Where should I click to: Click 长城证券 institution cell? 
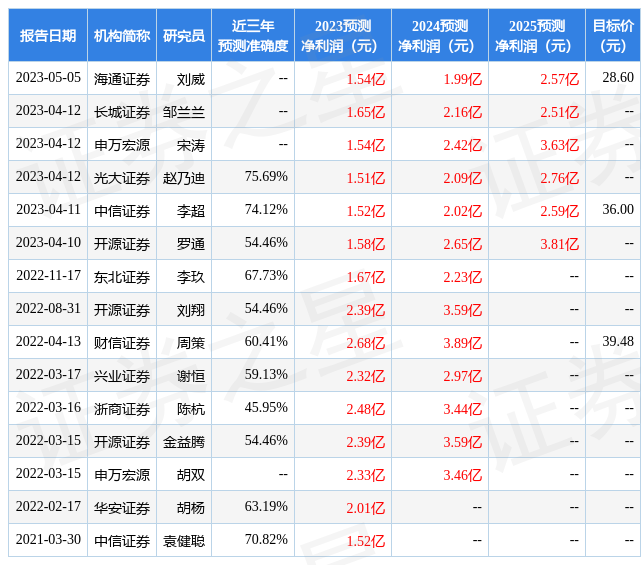122,112
